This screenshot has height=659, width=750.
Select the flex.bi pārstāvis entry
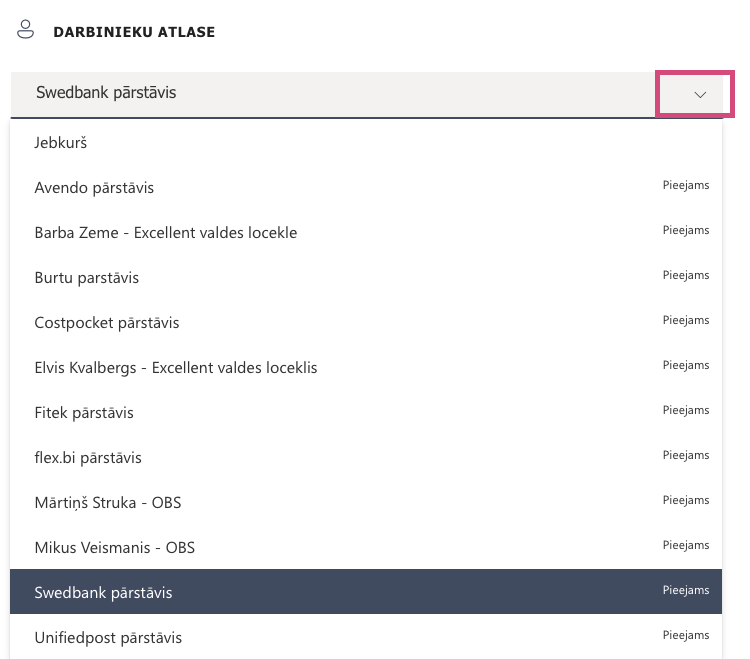88,458
